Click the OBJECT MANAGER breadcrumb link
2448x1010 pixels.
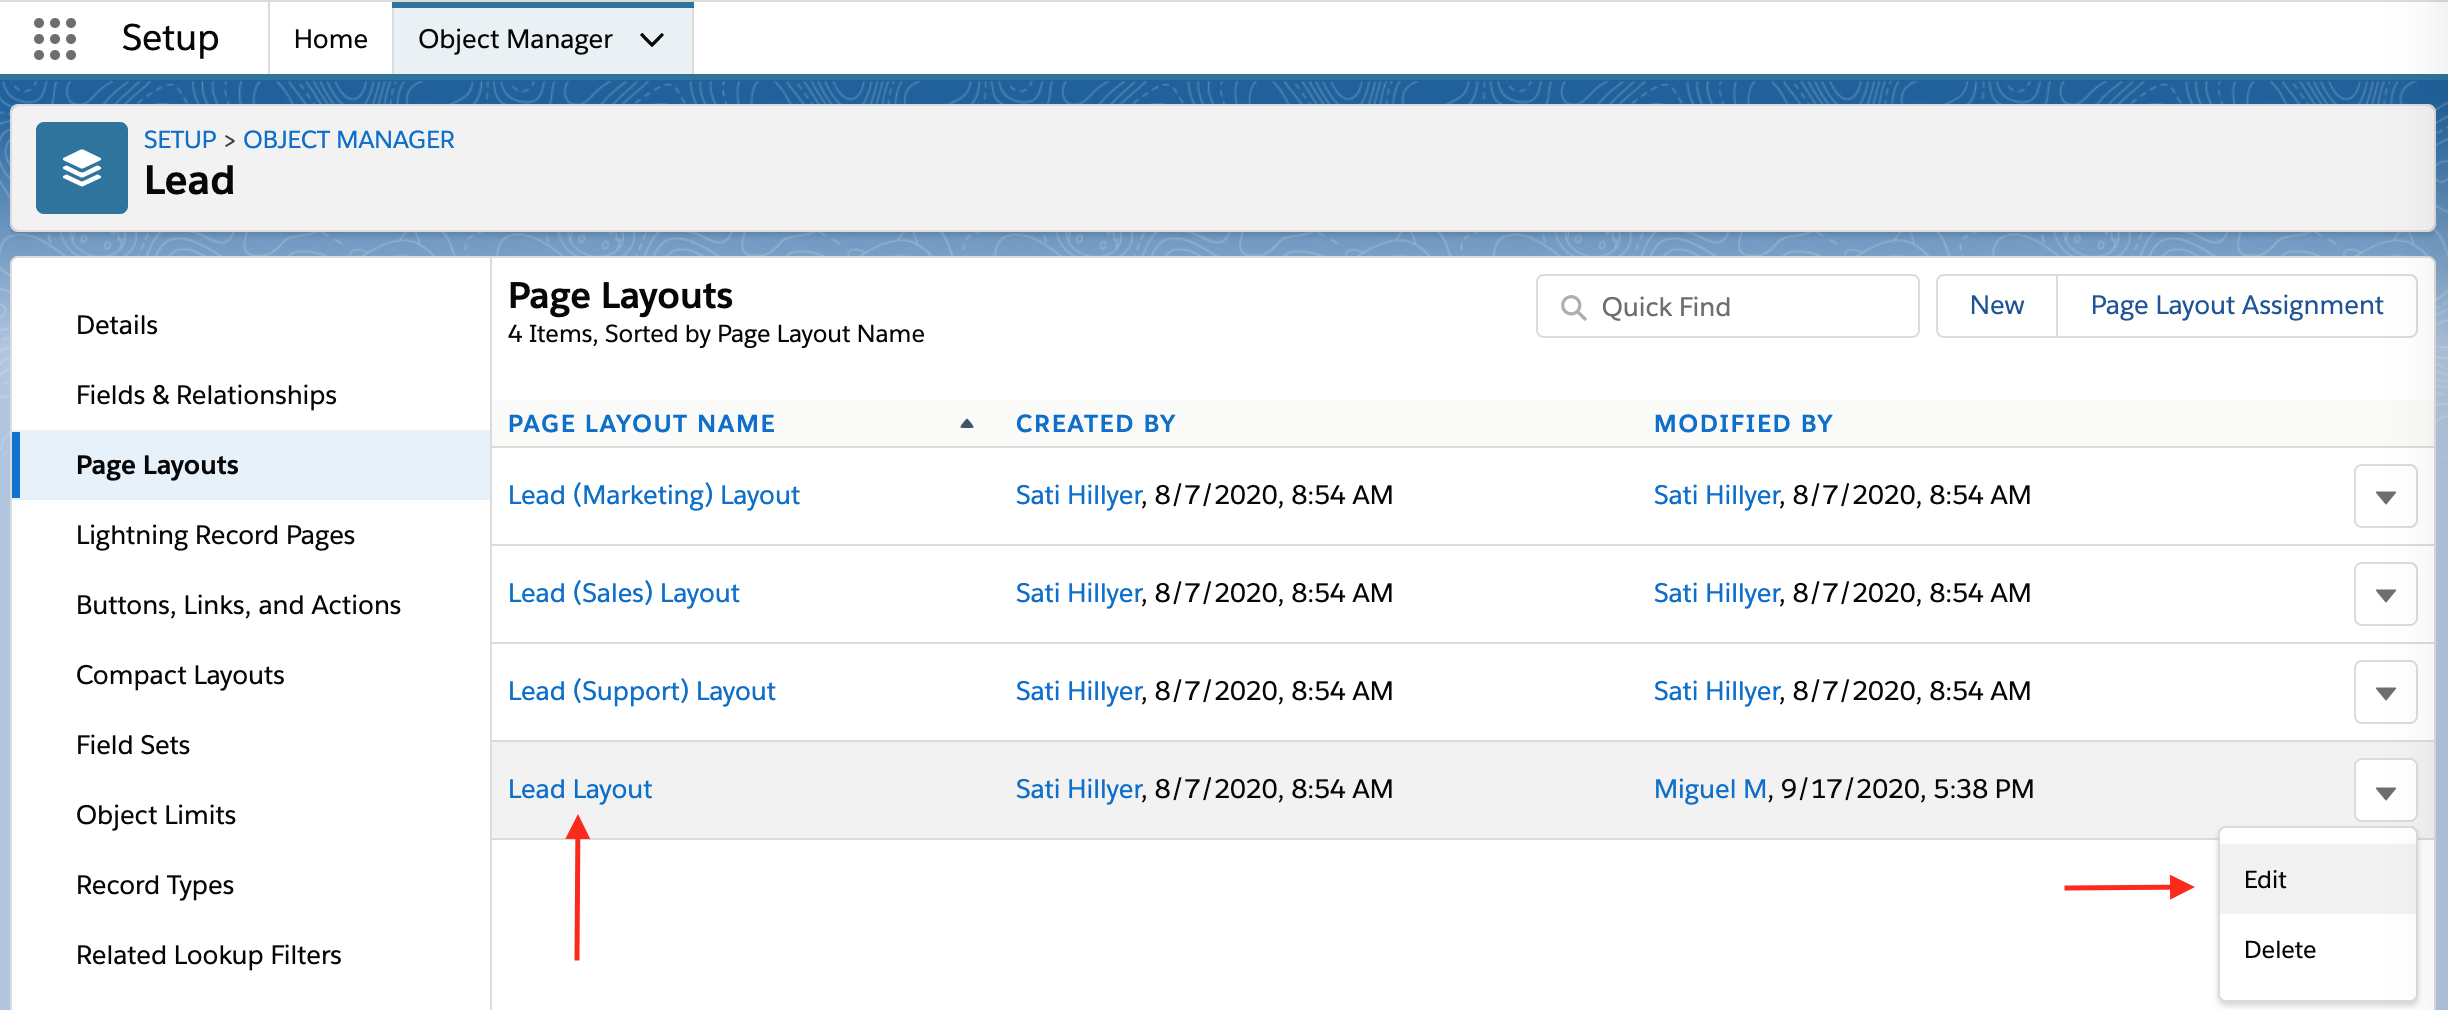[349, 139]
